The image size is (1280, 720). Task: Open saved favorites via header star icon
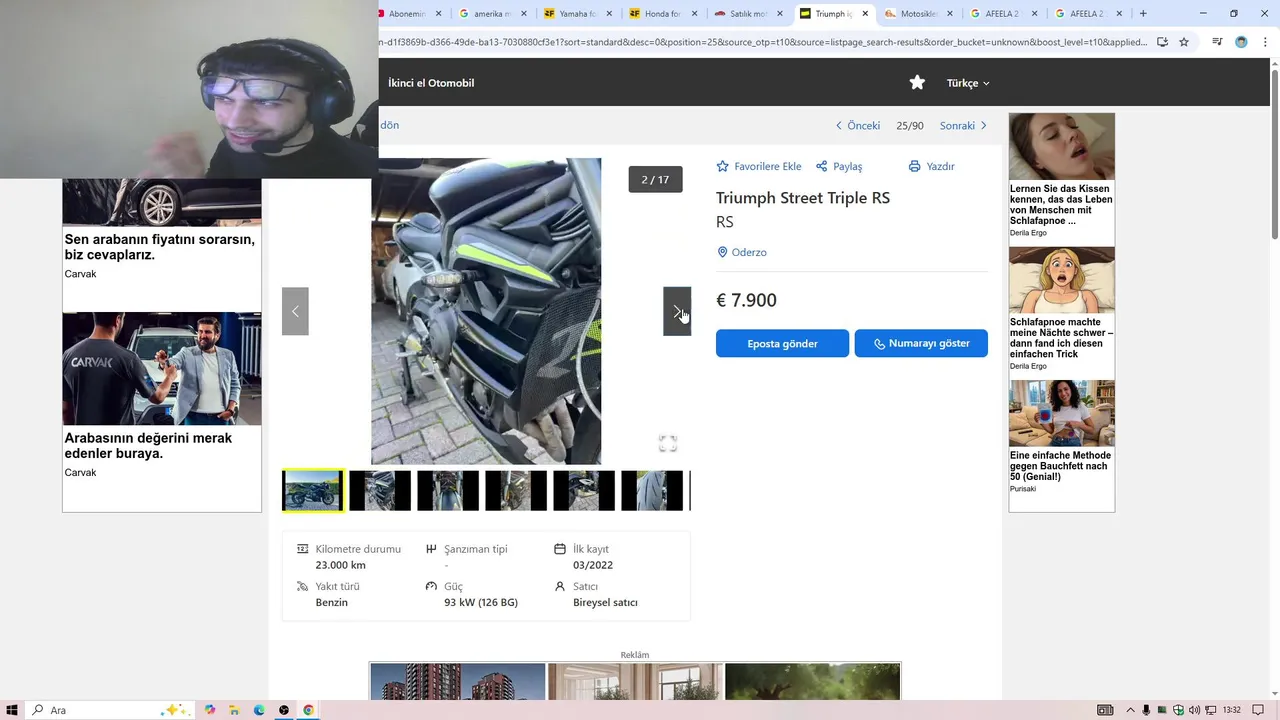(x=917, y=83)
